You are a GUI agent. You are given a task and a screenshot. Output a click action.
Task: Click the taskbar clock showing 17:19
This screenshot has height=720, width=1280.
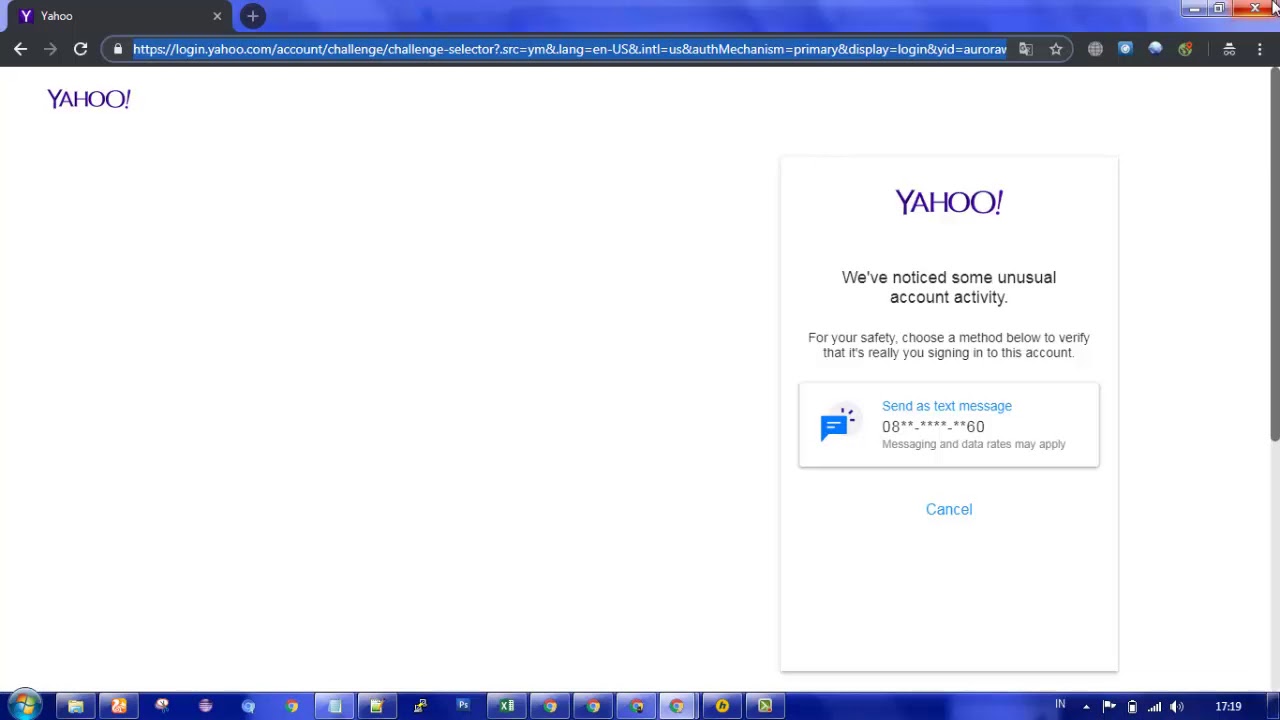pyautogui.click(x=1228, y=707)
